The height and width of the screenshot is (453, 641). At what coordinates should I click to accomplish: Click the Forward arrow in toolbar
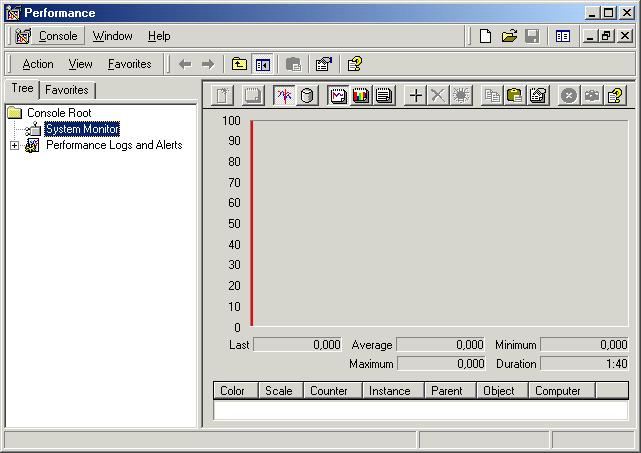(x=208, y=64)
